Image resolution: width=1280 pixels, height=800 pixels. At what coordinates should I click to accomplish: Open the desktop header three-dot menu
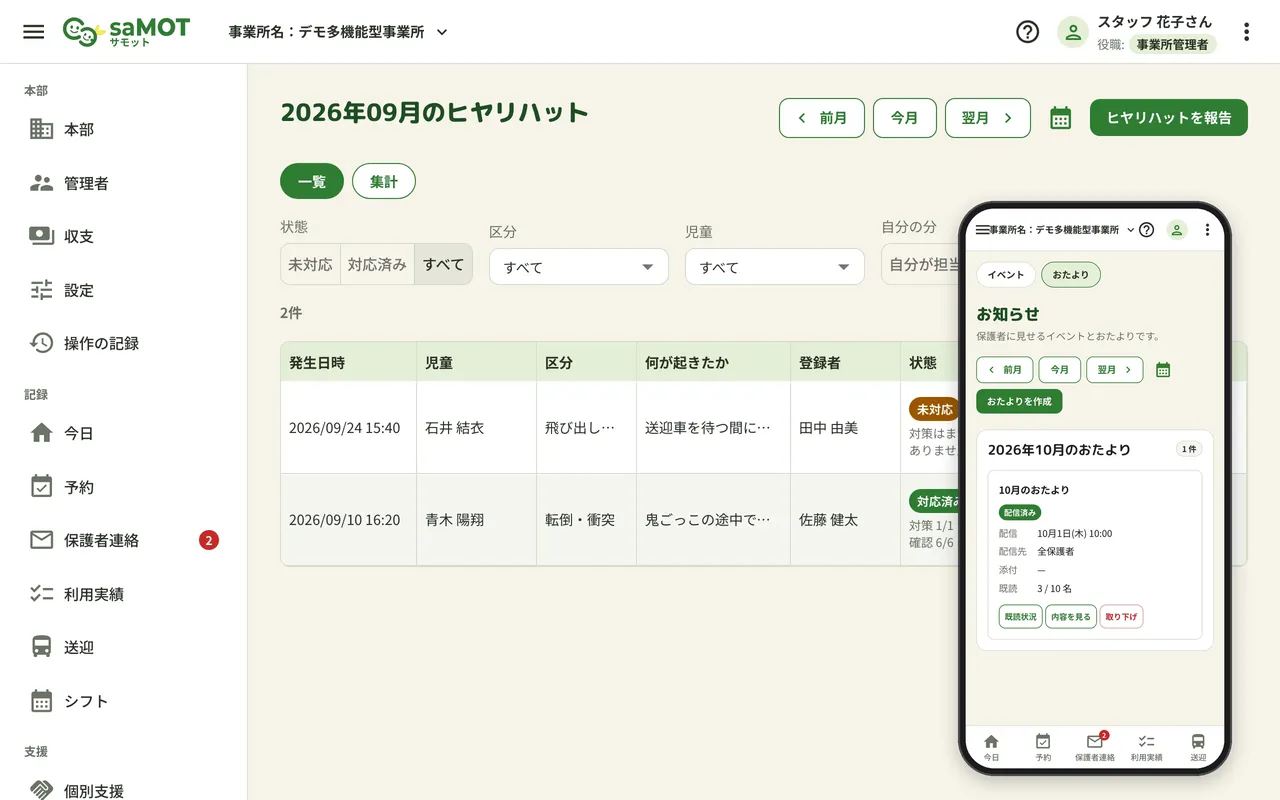click(x=1246, y=32)
